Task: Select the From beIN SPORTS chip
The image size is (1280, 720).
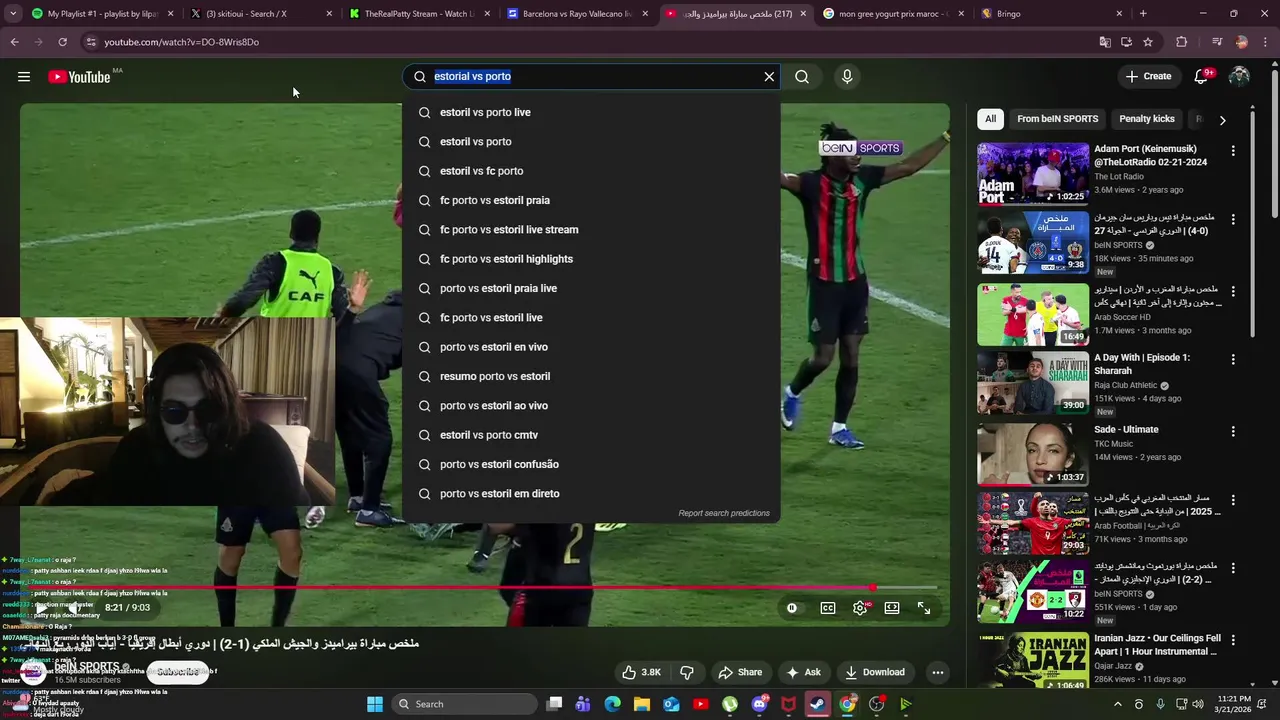Action: pos(1057,119)
